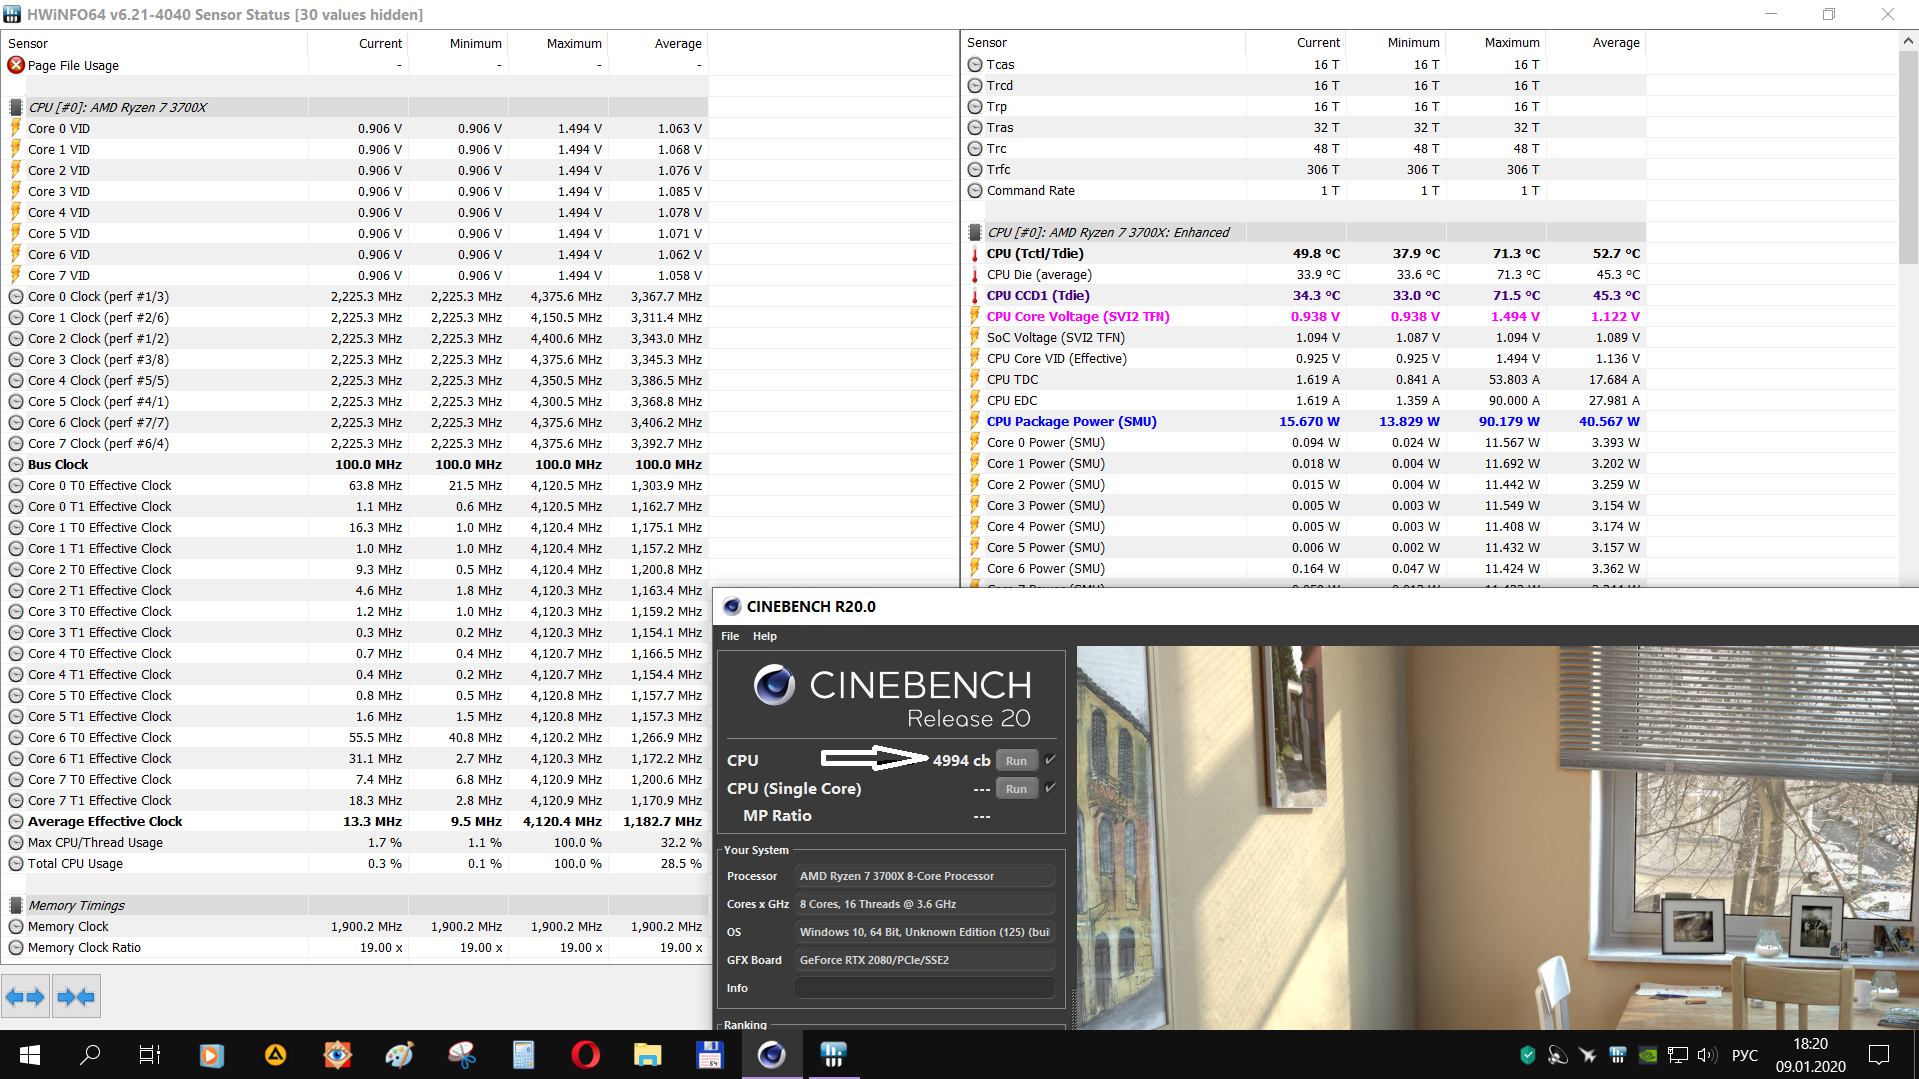Open the clock showing 18:20 09.01.2020
Viewport: 1919px width, 1079px height.
tap(1811, 1055)
